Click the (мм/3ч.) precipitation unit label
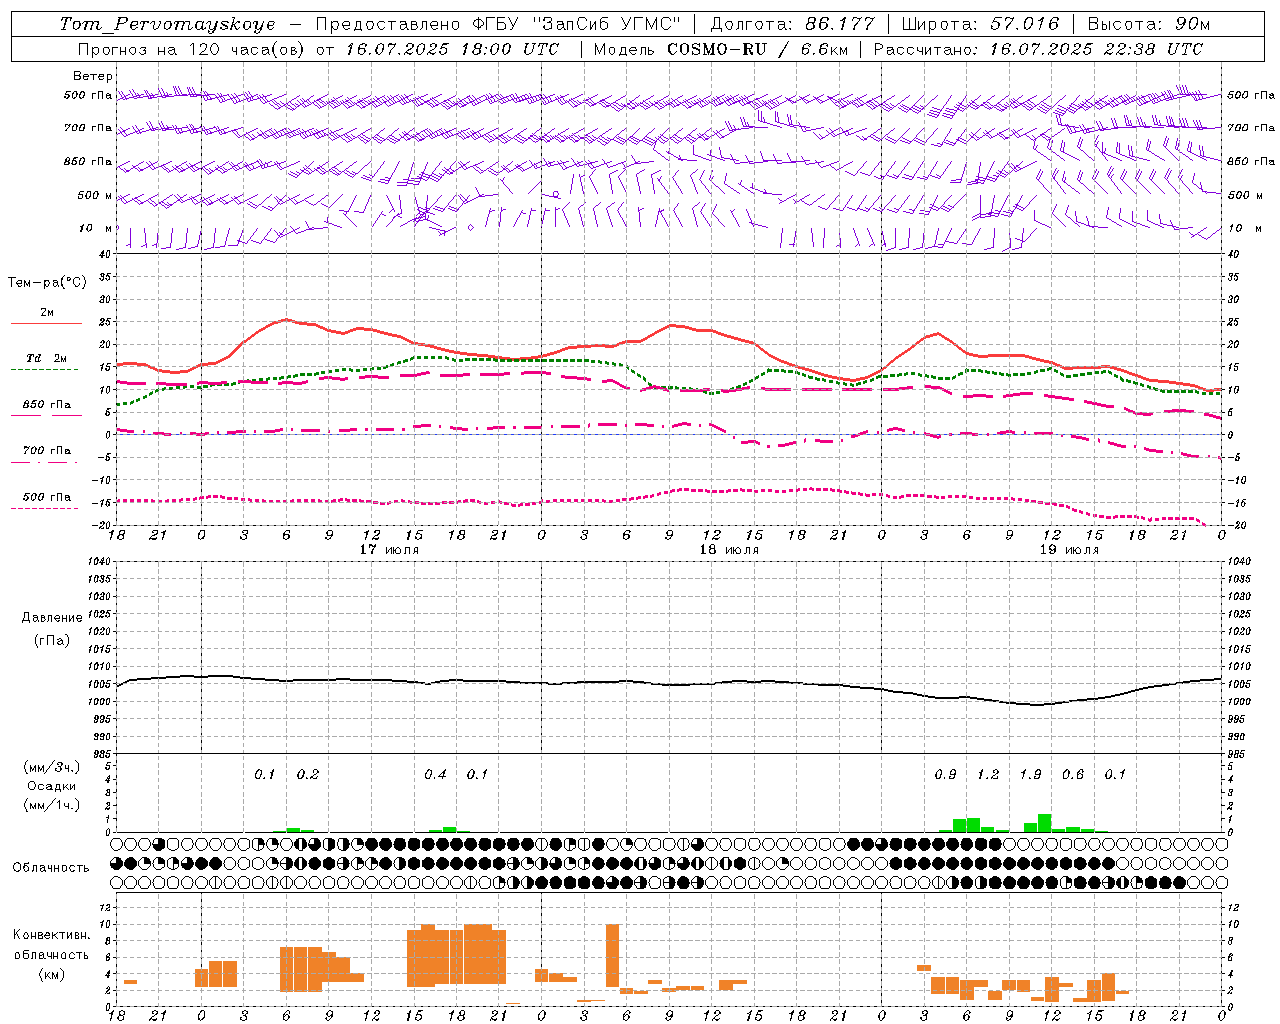 (52, 767)
